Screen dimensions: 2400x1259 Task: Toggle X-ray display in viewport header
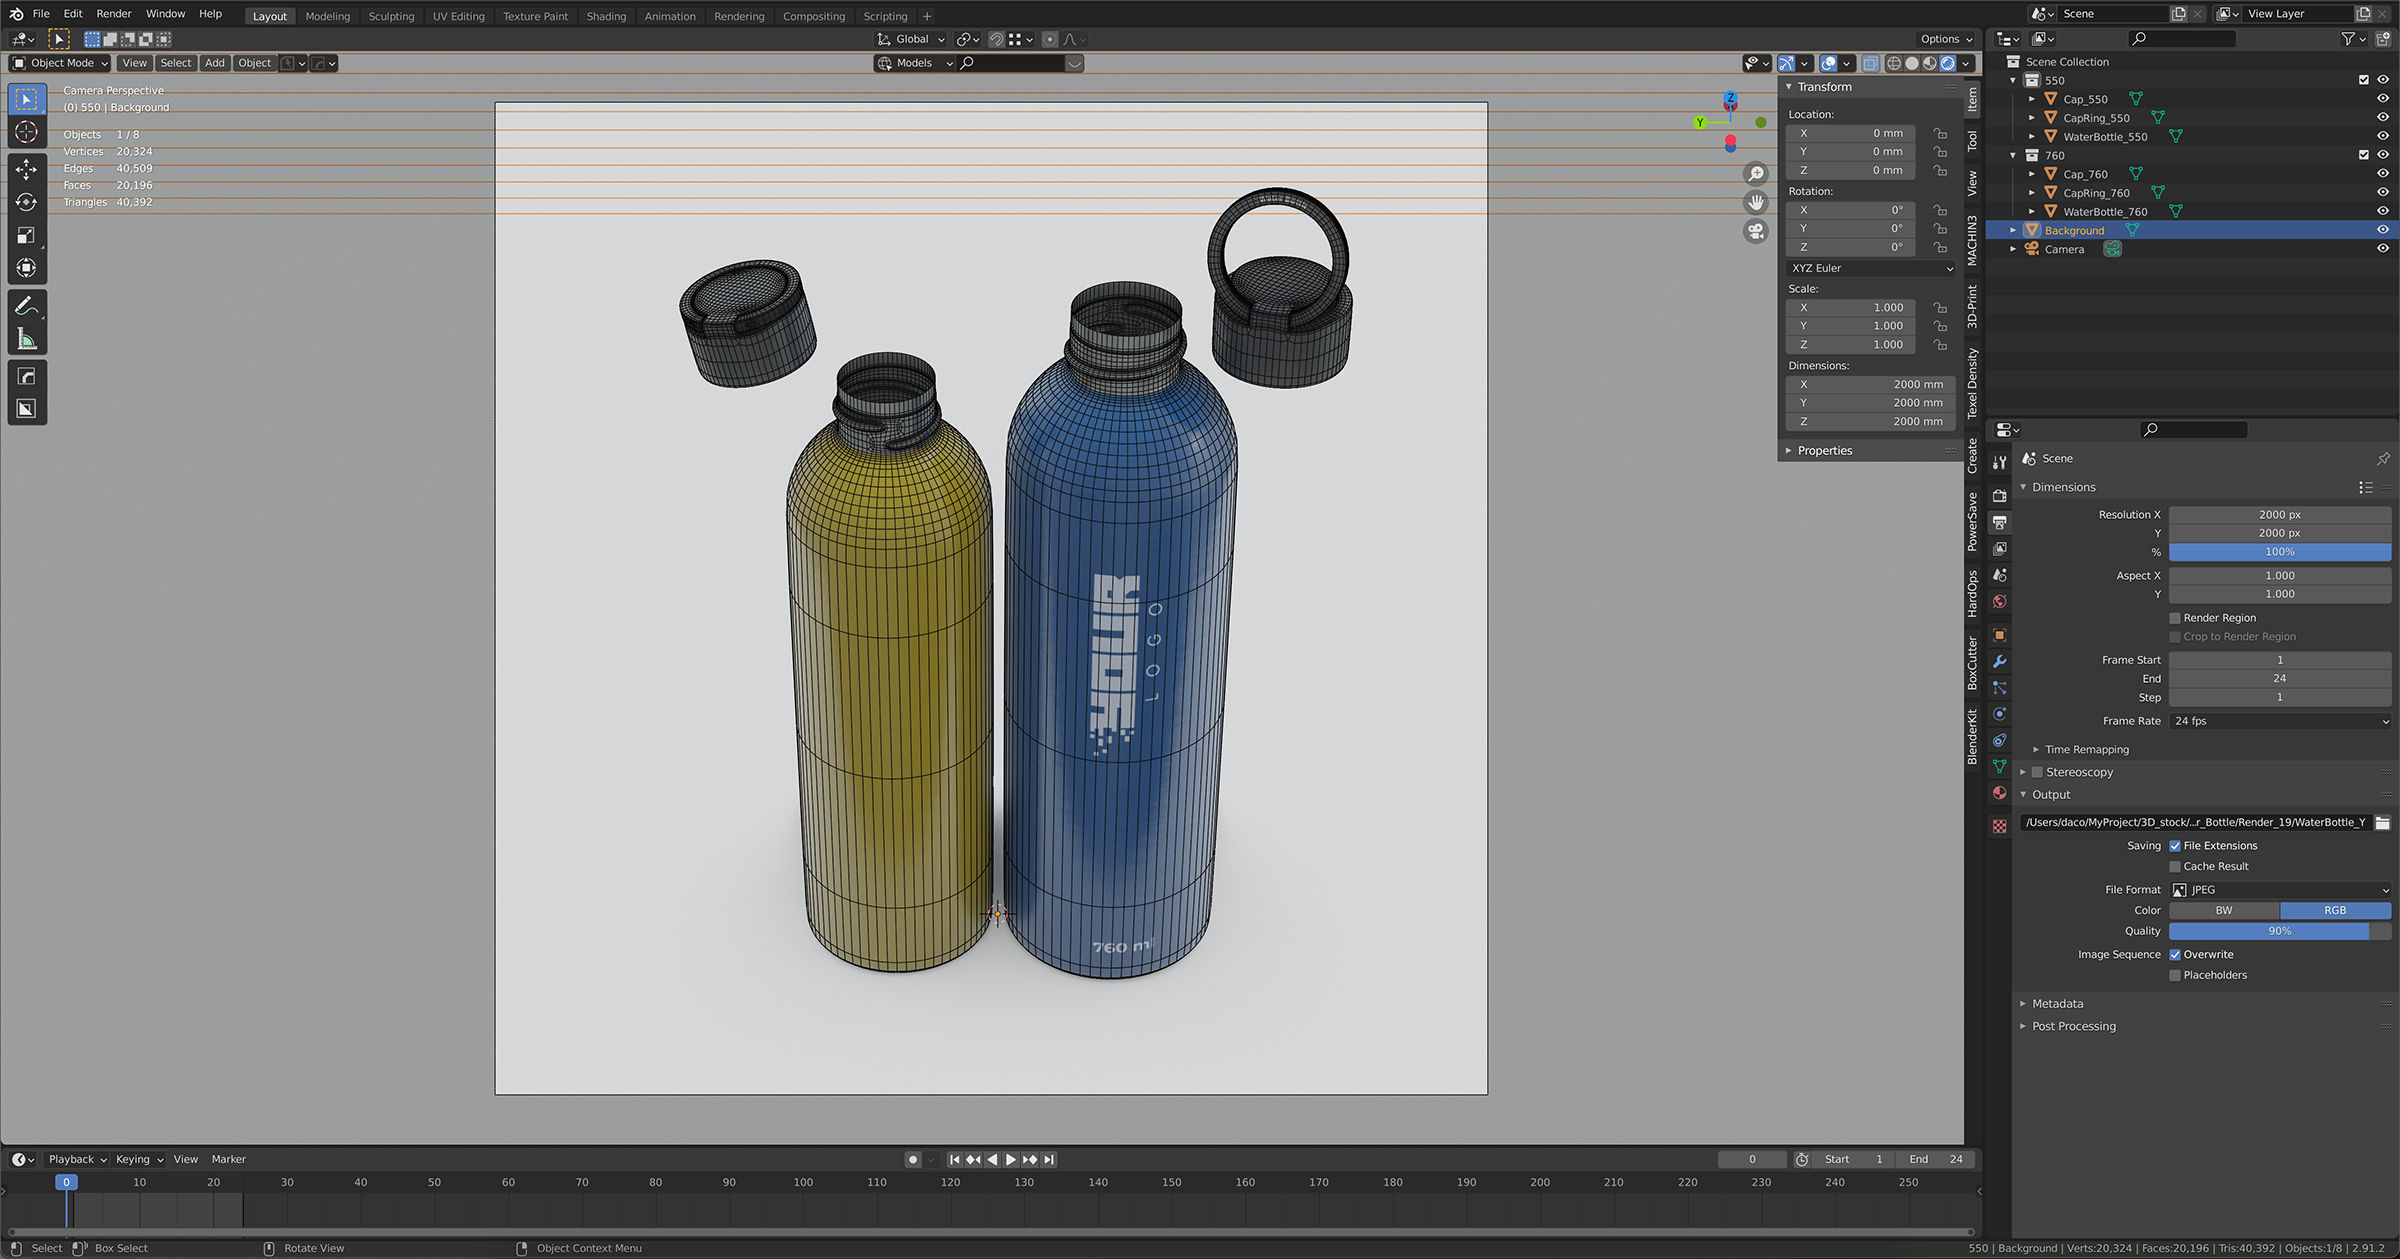1870,63
